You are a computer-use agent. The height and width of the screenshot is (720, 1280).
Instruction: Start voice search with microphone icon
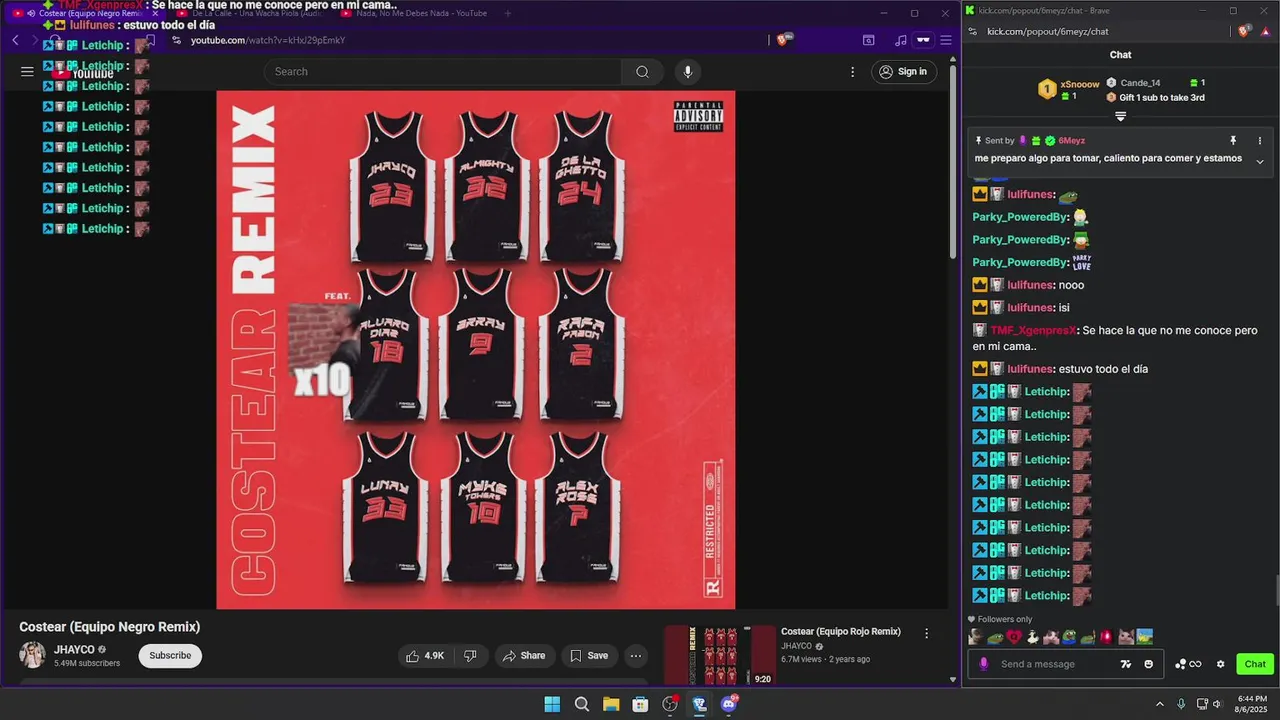[687, 72]
